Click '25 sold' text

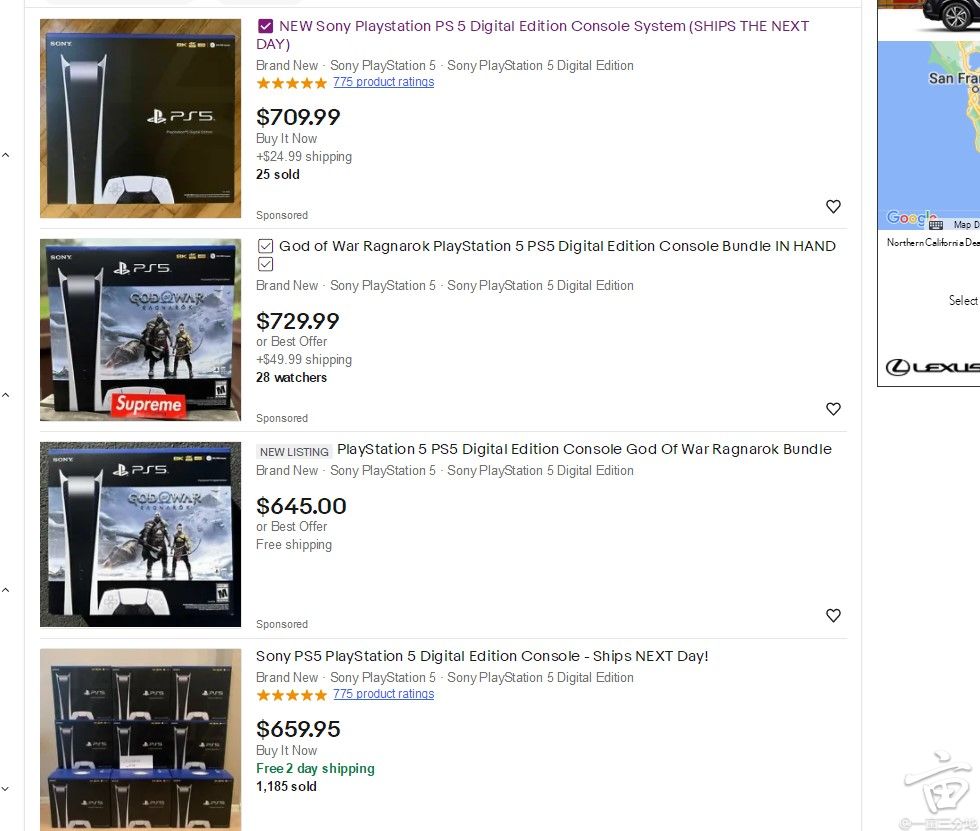pyautogui.click(x=278, y=175)
